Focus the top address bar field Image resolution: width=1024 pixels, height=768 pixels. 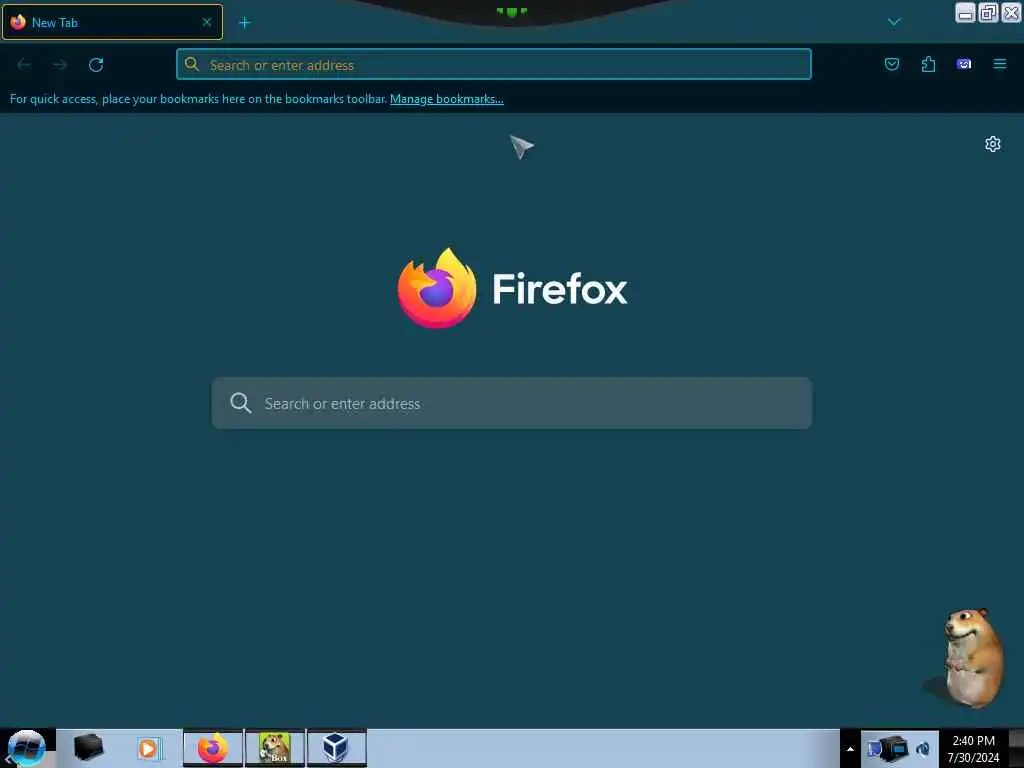point(494,64)
